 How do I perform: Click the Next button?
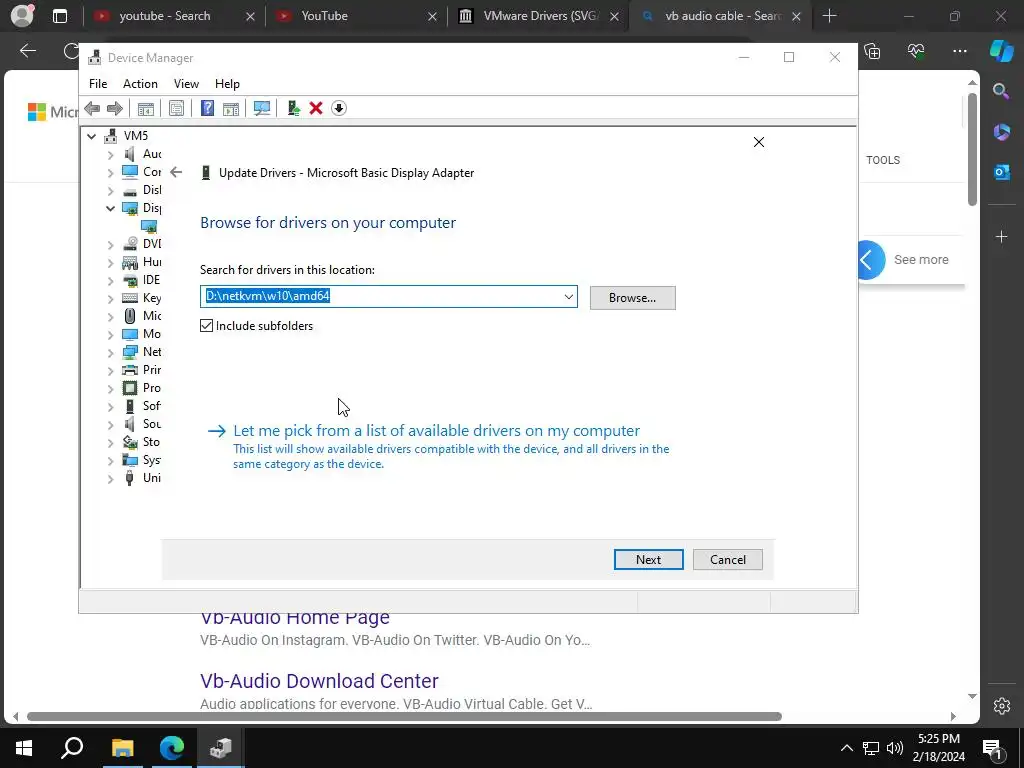coord(648,560)
